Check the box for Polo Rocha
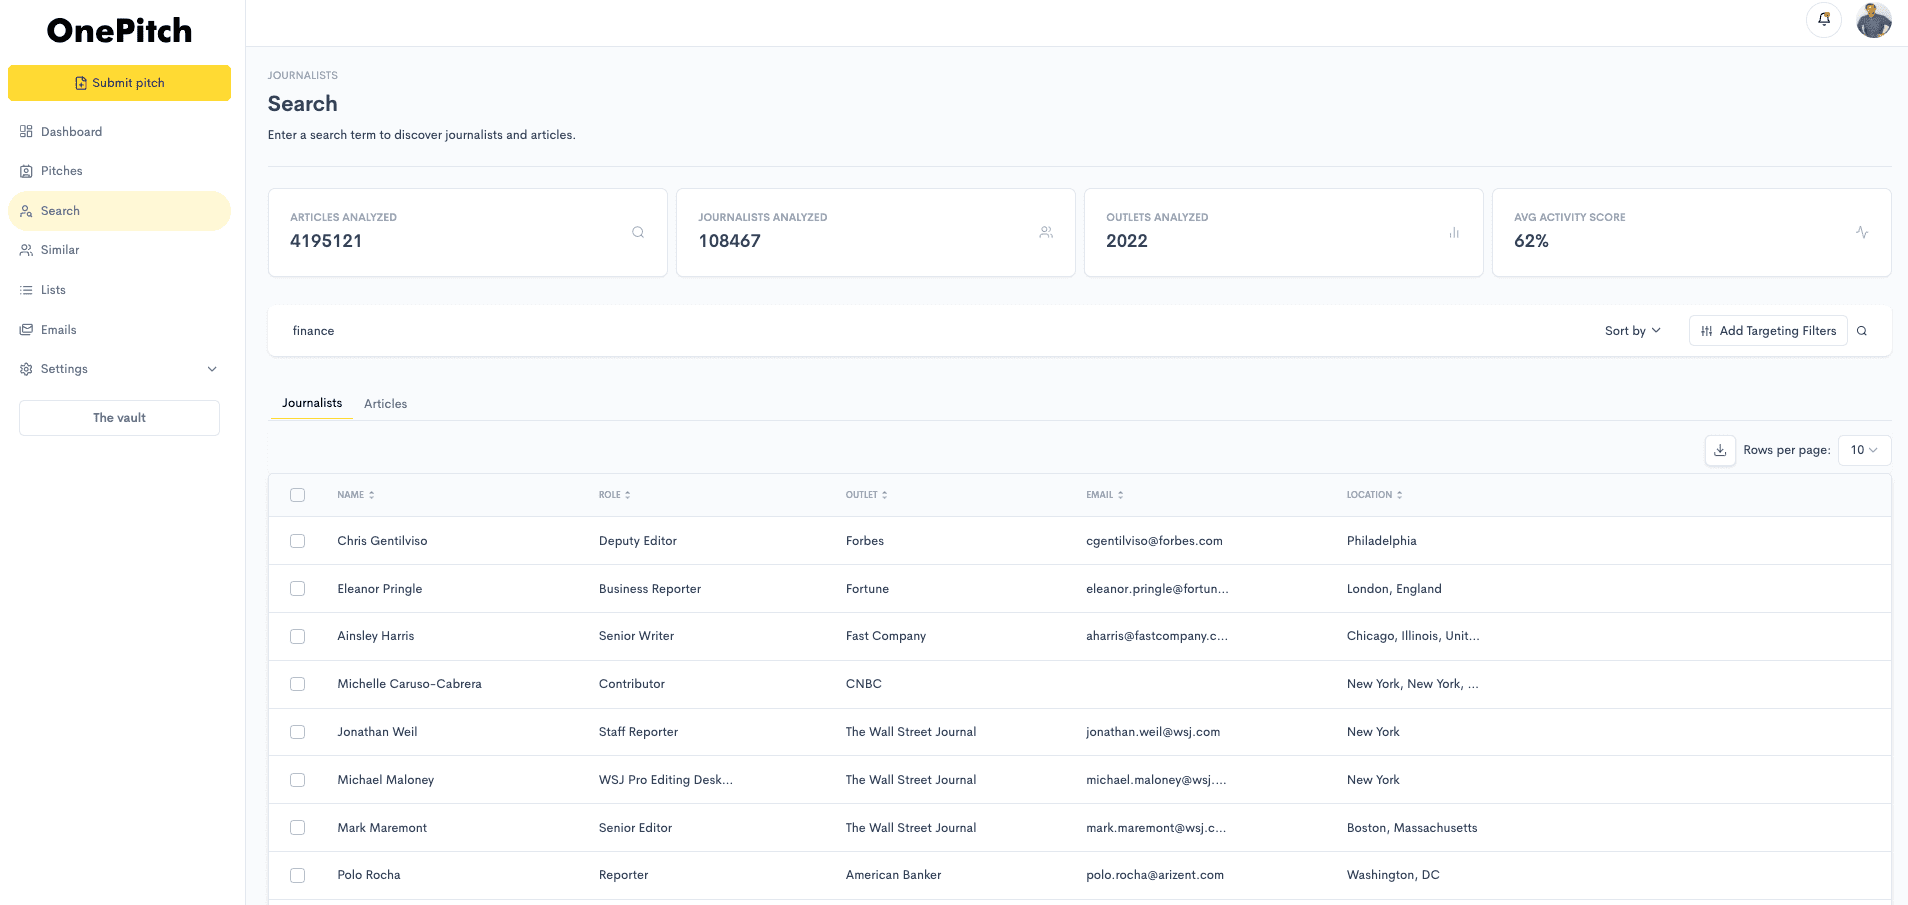 tap(297, 875)
